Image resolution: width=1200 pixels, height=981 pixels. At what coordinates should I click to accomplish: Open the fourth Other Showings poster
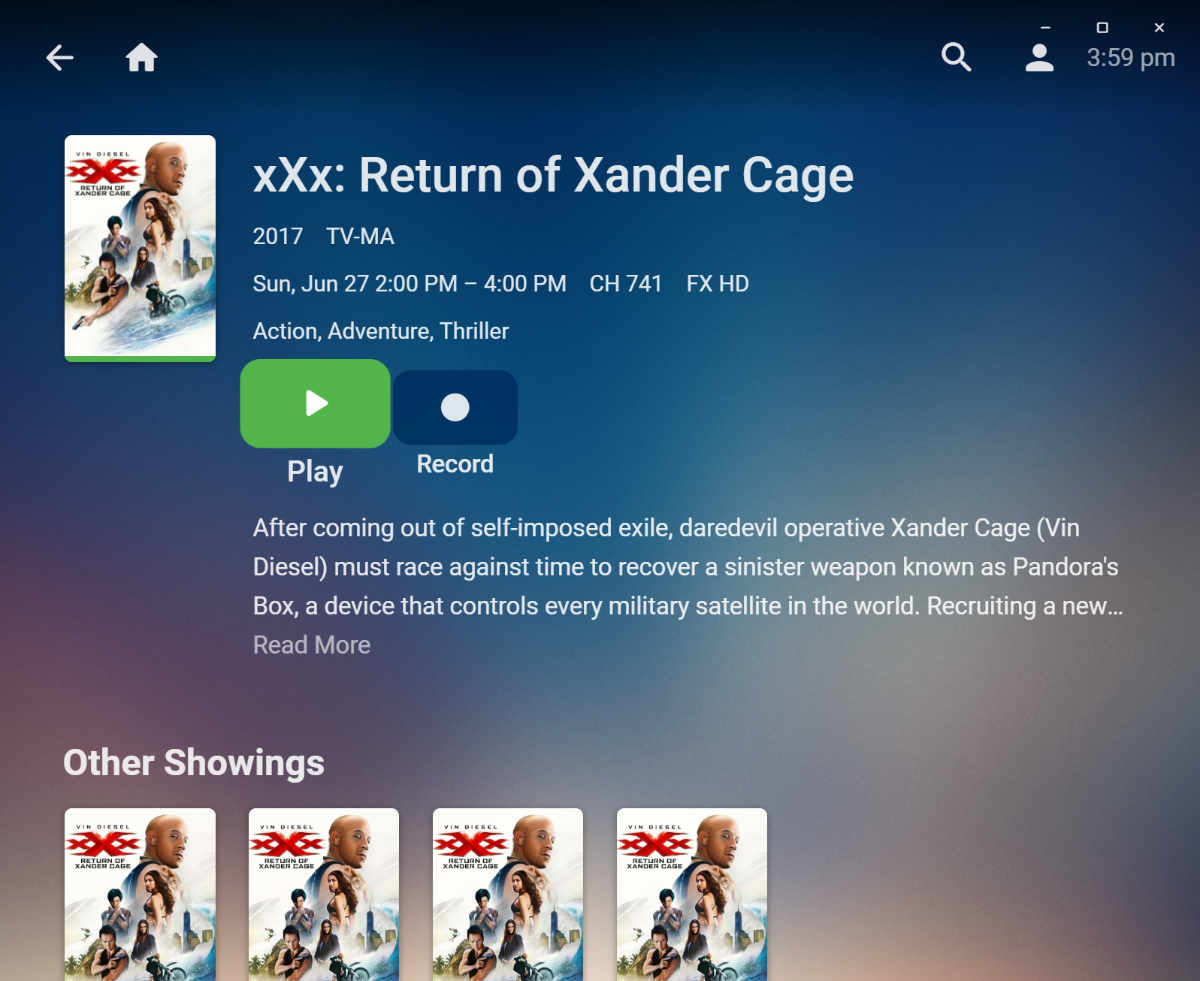pos(692,894)
